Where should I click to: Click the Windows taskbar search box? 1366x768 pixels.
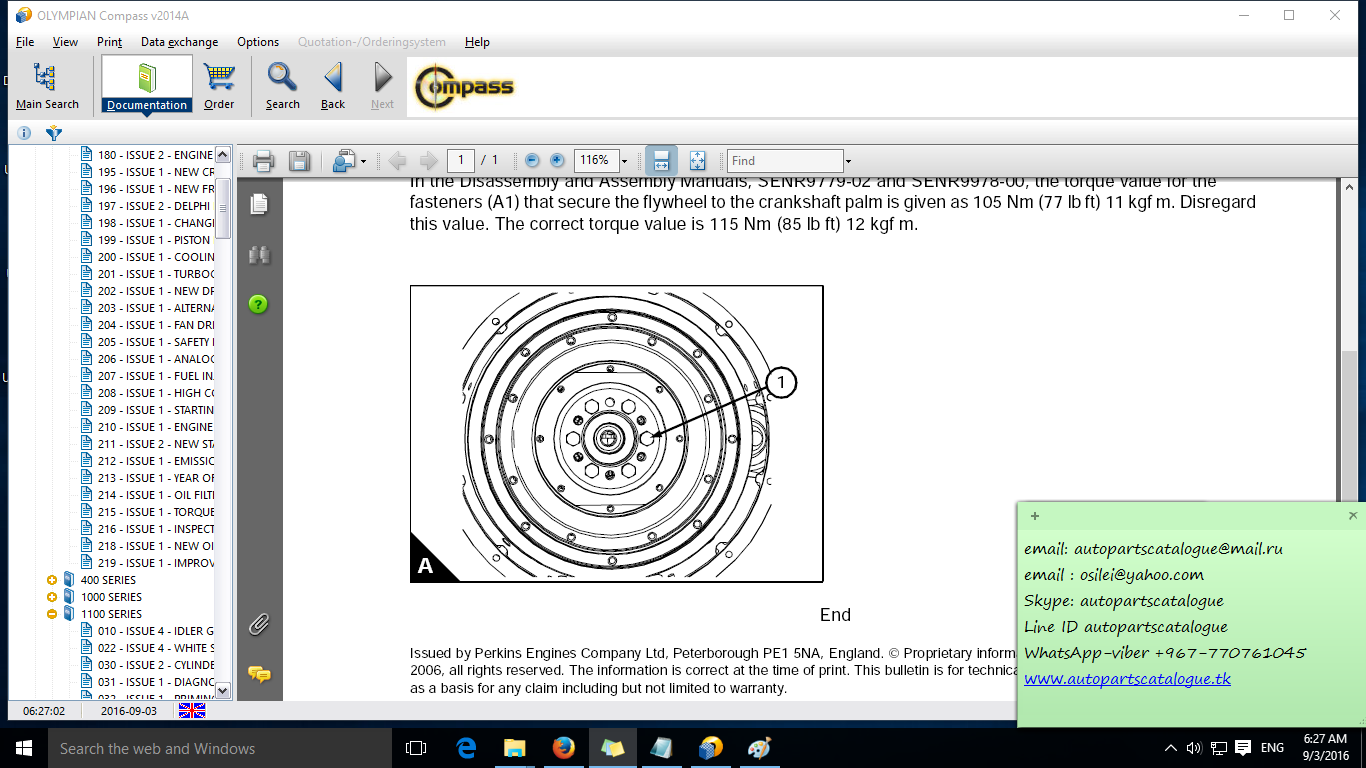click(x=219, y=748)
